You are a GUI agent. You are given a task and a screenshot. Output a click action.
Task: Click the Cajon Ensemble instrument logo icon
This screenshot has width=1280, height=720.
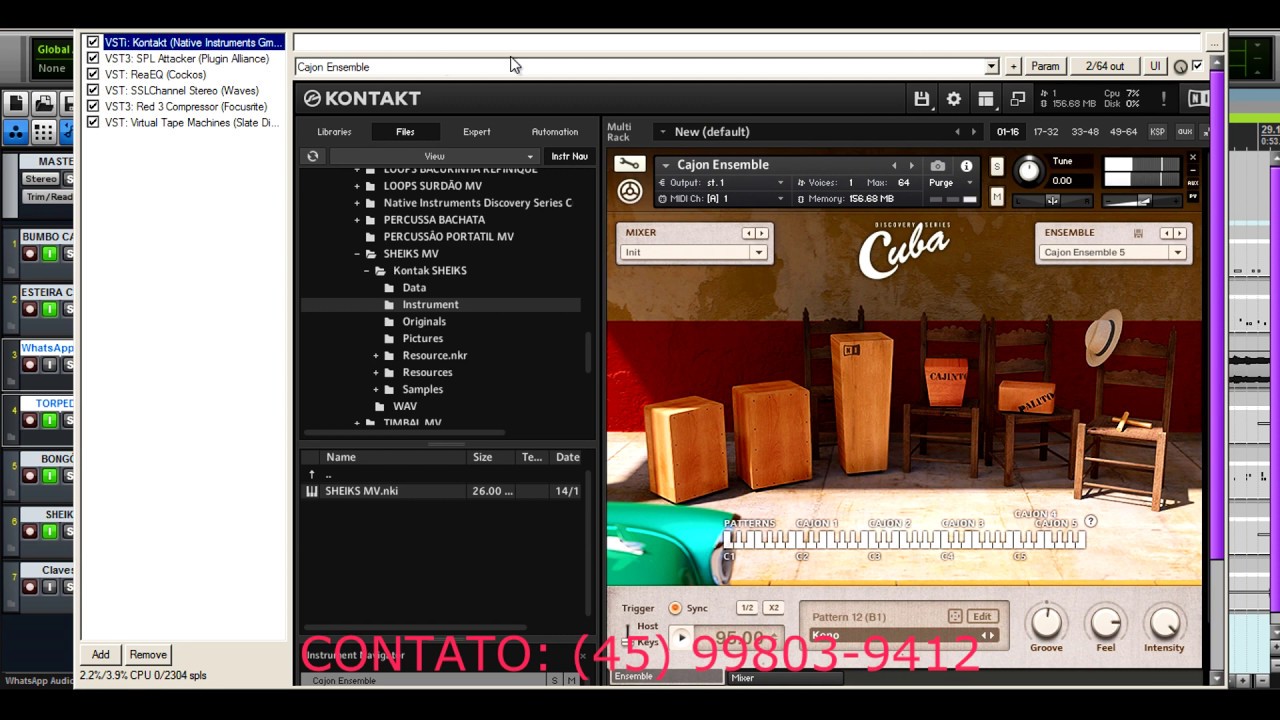coord(629,191)
